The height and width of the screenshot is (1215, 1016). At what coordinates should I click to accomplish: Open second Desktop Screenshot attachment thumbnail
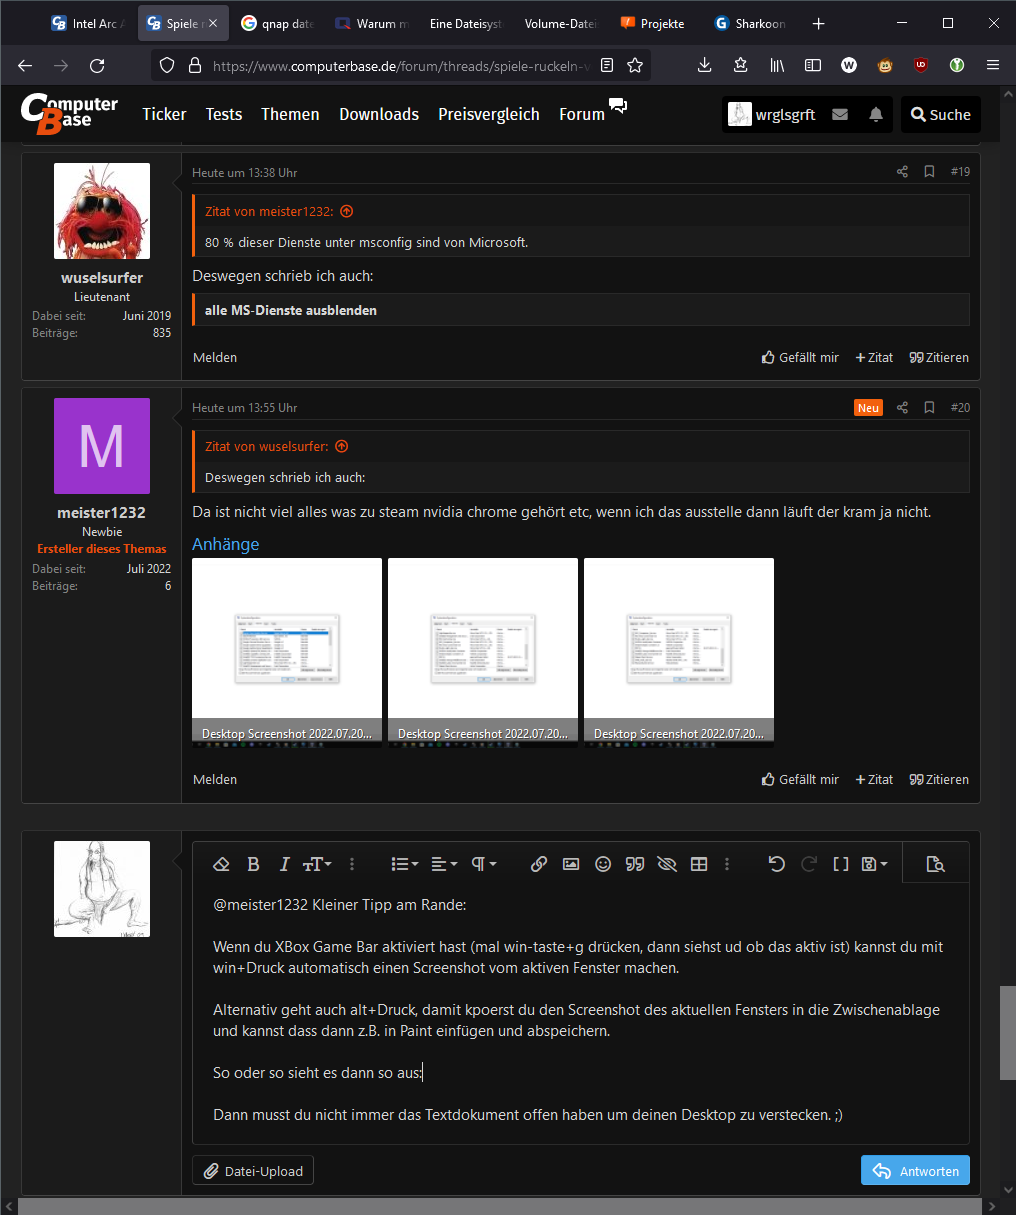point(483,652)
